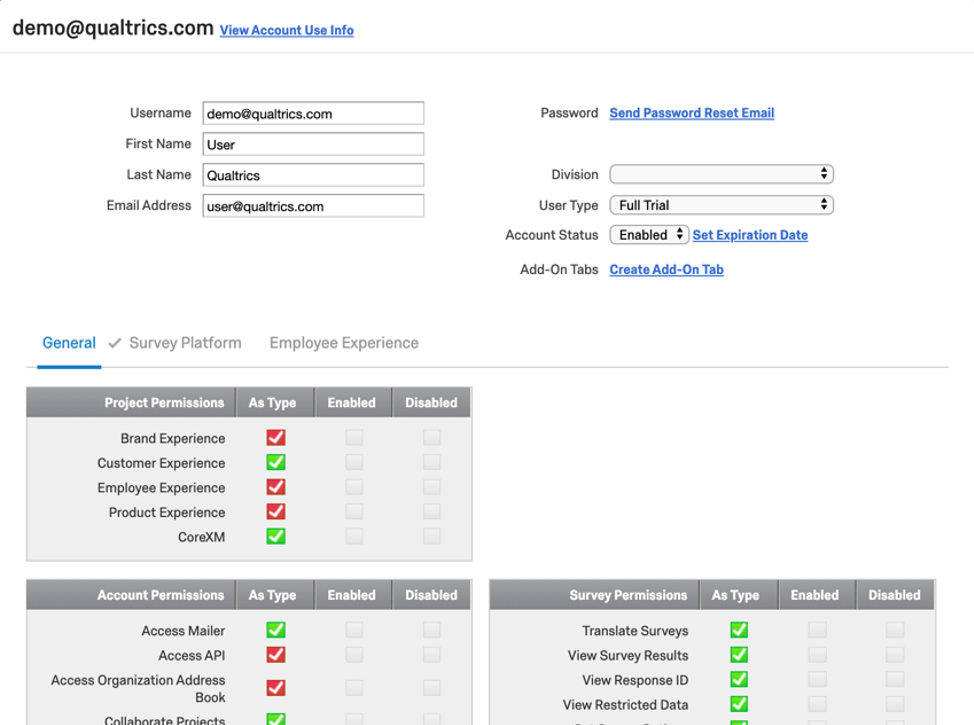This screenshot has height=725, width=974.
Task: Switch to the Survey Platform tab
Action: click(x=185, y=342)
